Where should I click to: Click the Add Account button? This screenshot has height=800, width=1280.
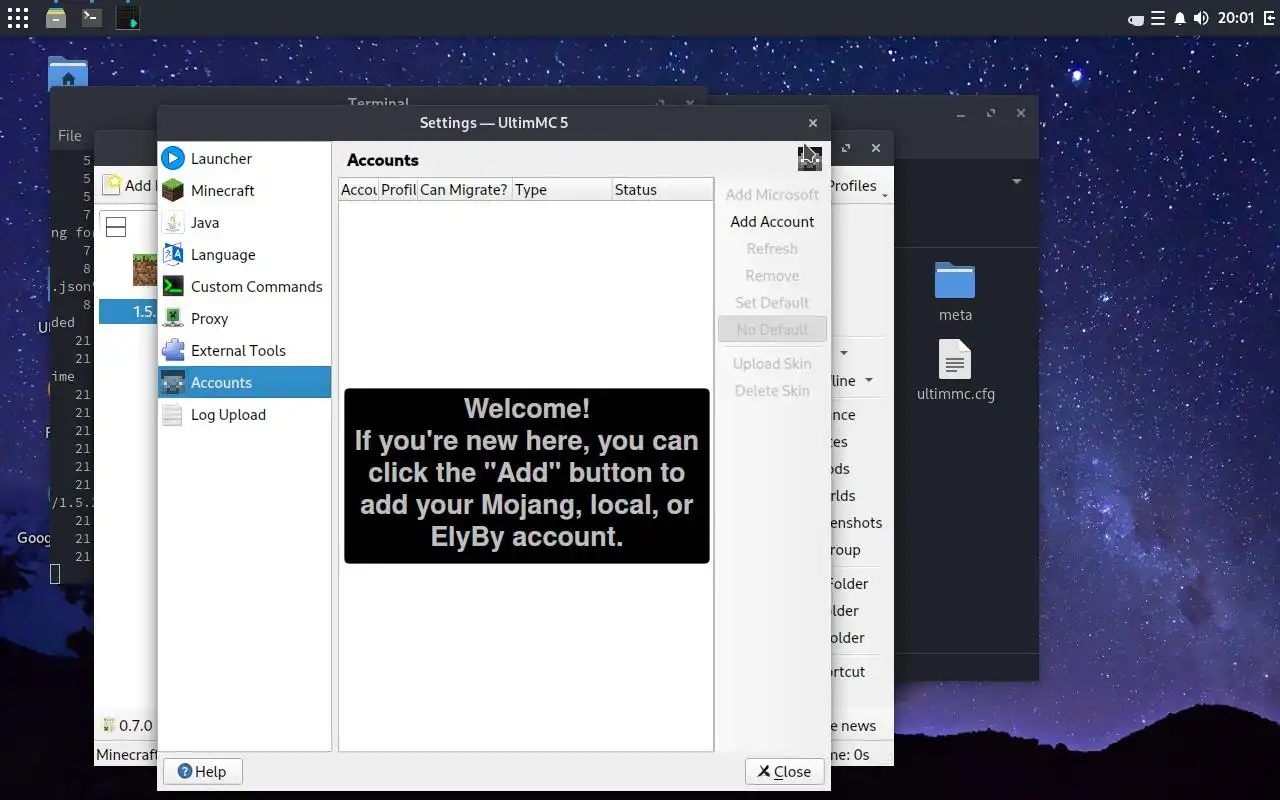click(772, 222)
